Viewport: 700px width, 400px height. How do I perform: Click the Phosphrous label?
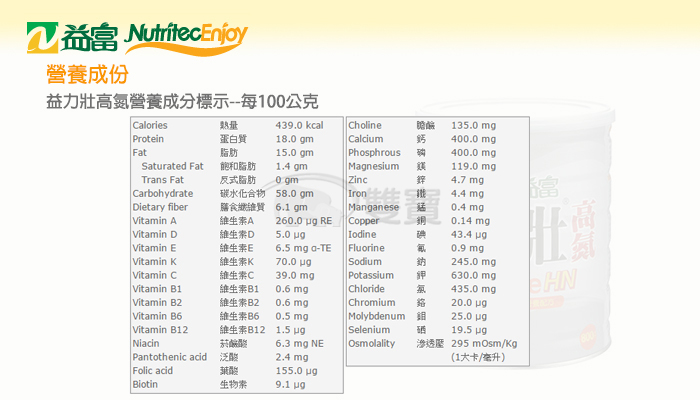click(375, 153)
